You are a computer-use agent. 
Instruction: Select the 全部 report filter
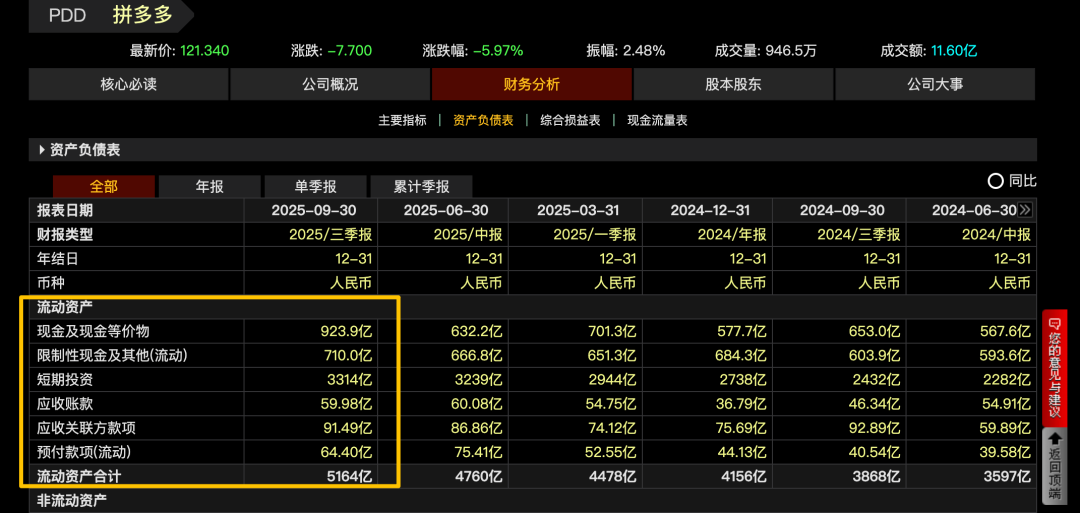(x=104, y=187)
